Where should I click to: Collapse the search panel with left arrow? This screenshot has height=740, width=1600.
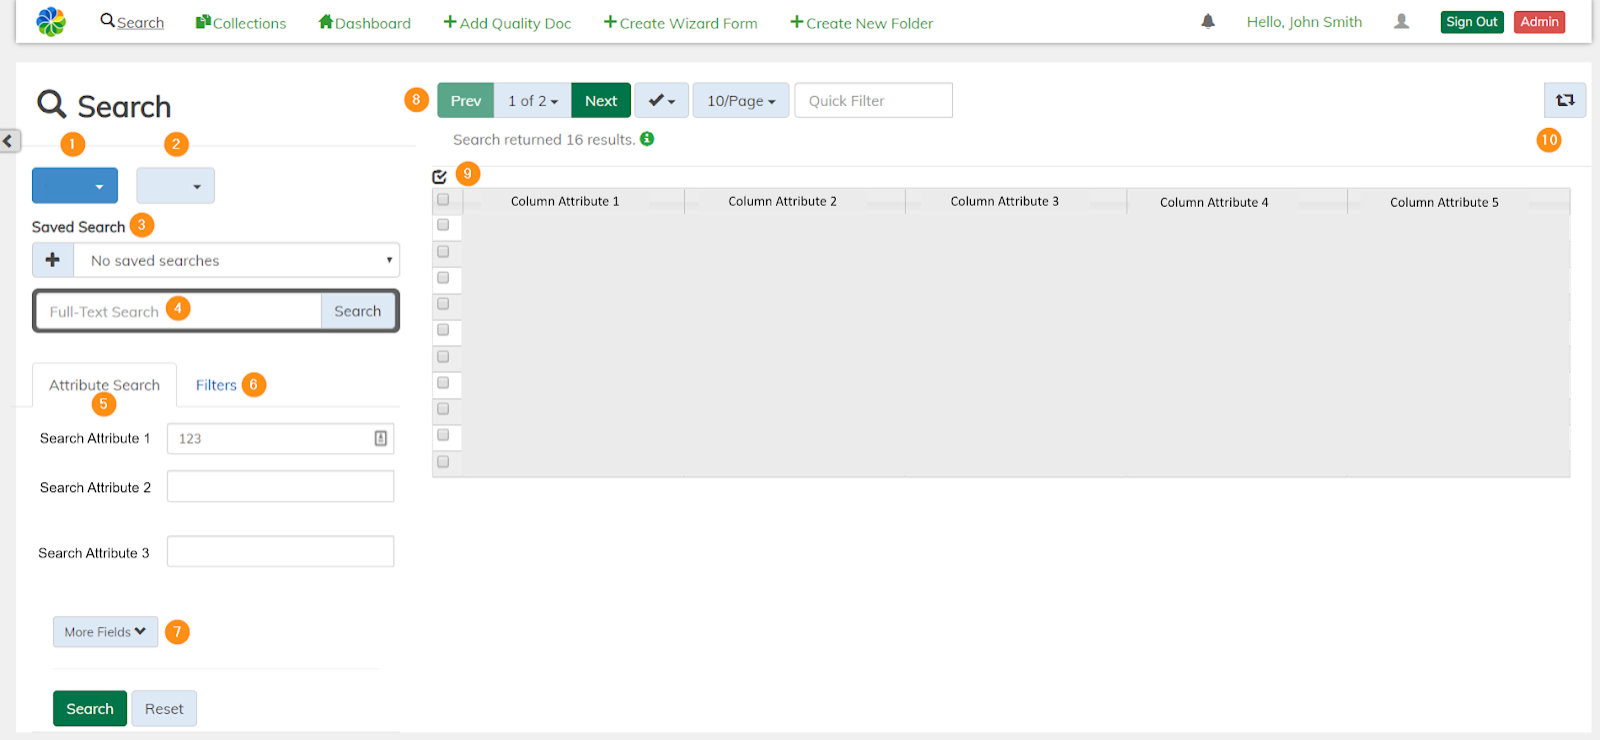coord(8,141)
